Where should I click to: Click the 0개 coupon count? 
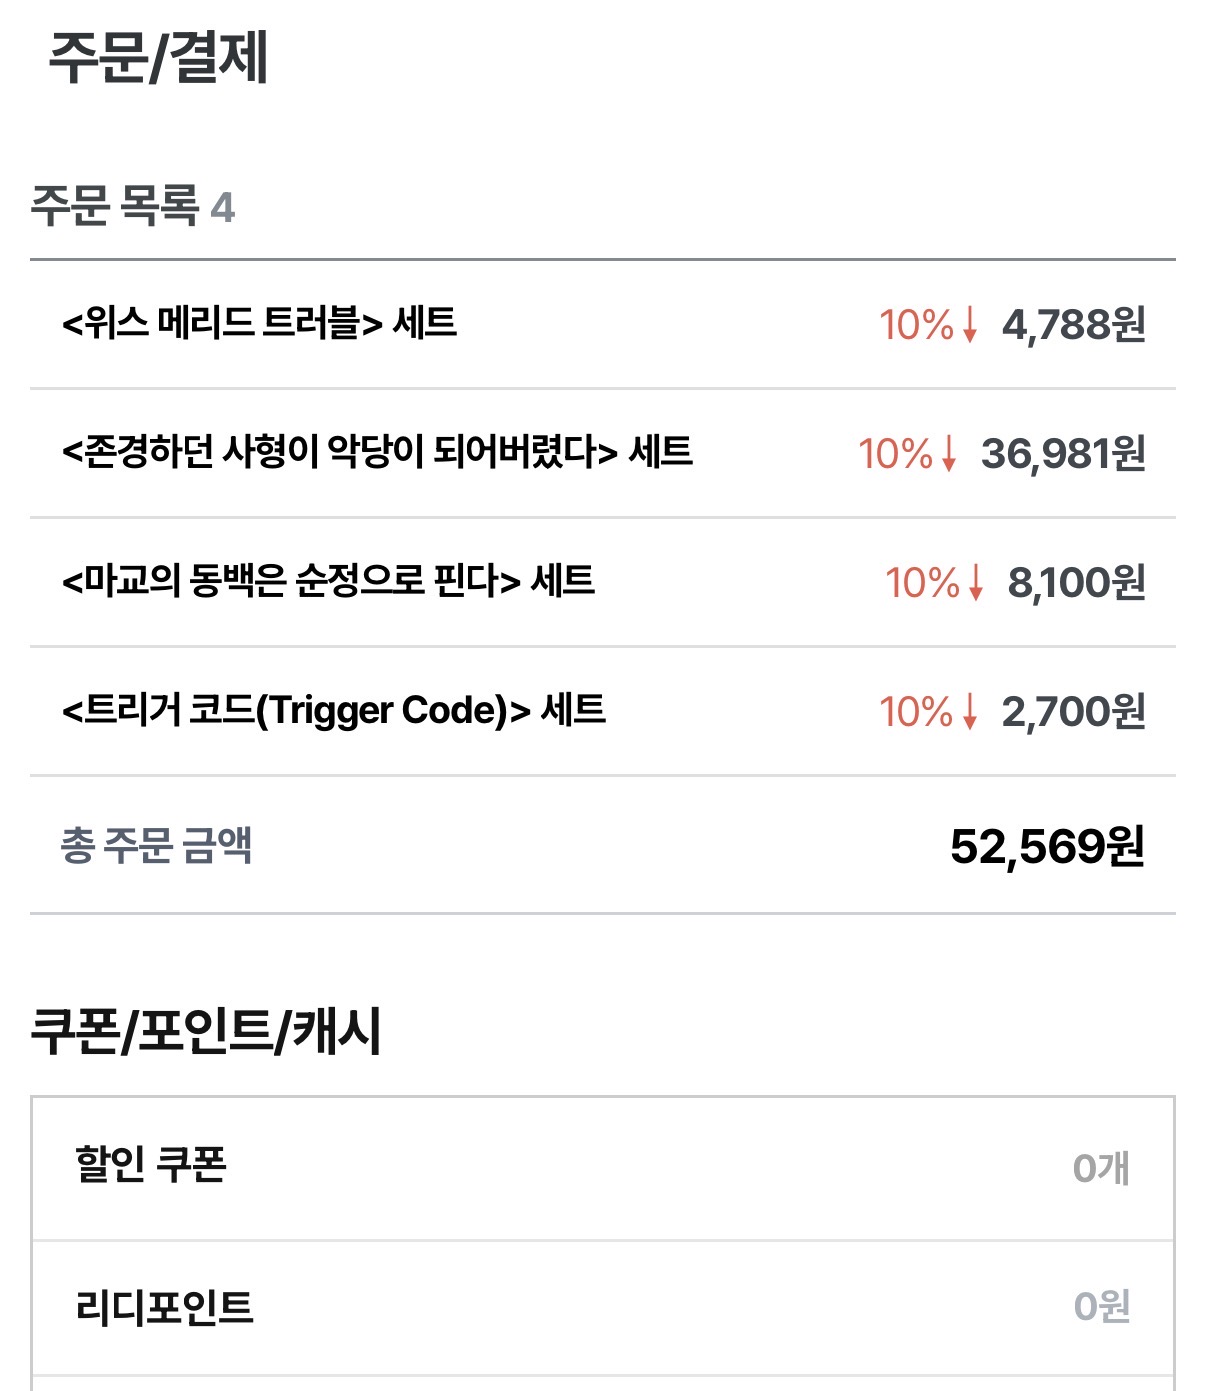(x=1101, y=1168)
